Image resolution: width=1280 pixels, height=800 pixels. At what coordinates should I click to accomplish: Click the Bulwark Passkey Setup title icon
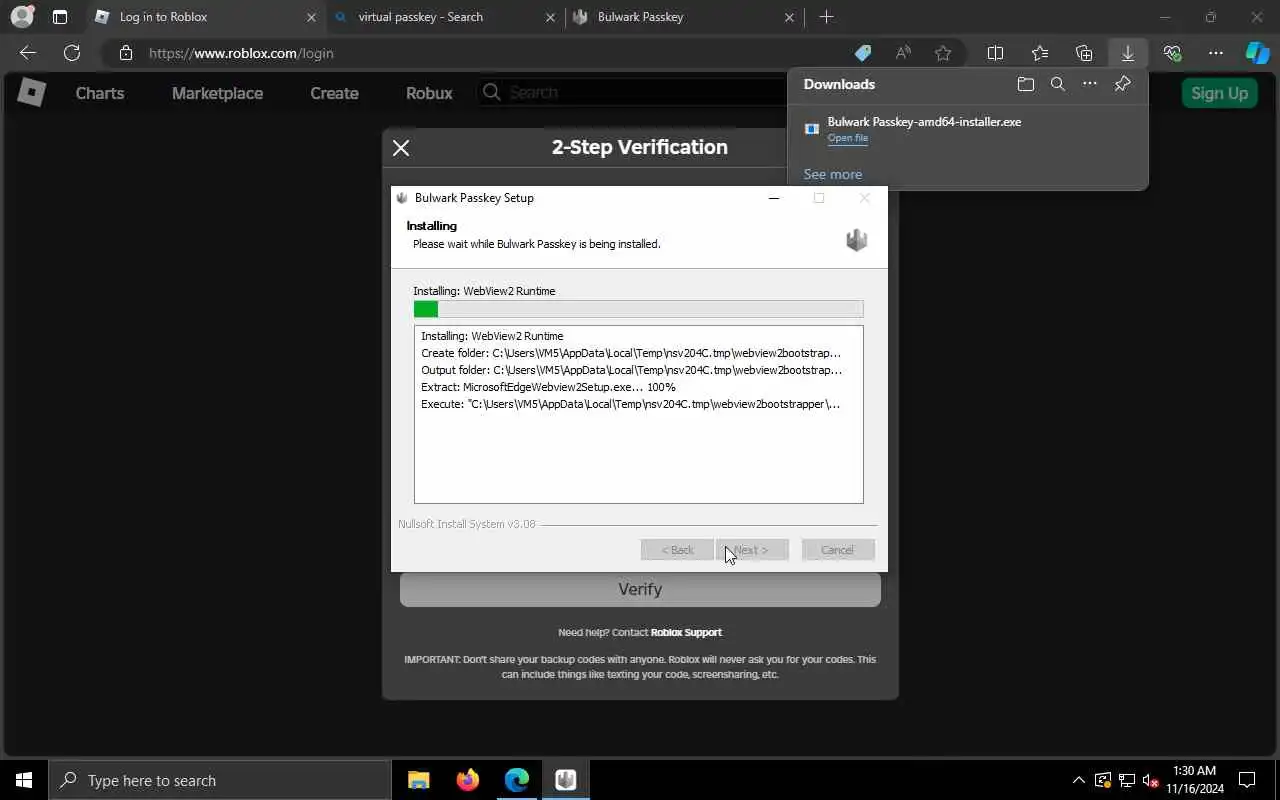[402, 198]
